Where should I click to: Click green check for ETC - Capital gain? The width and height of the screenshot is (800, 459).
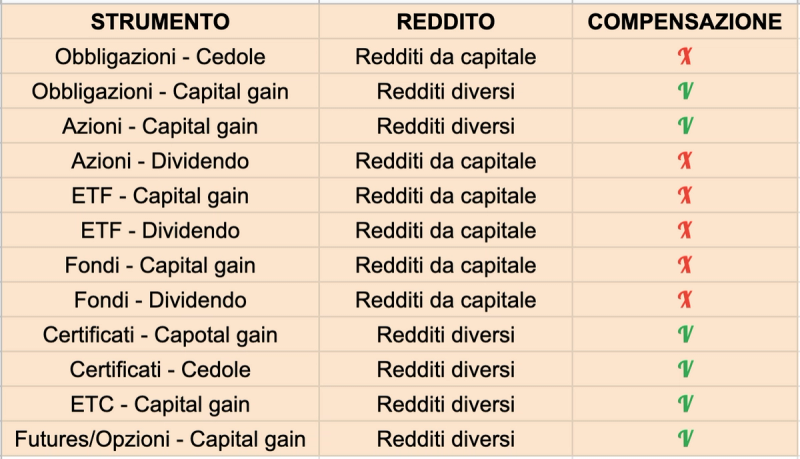685,404
